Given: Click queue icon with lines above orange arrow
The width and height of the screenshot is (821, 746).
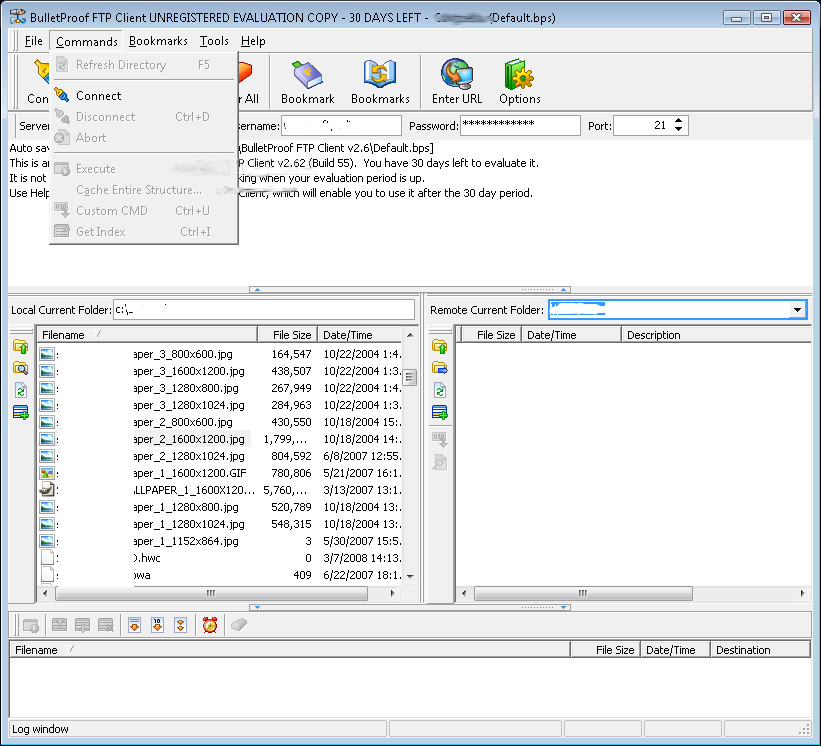Looking at the screenshot, I should click(135, 625).
